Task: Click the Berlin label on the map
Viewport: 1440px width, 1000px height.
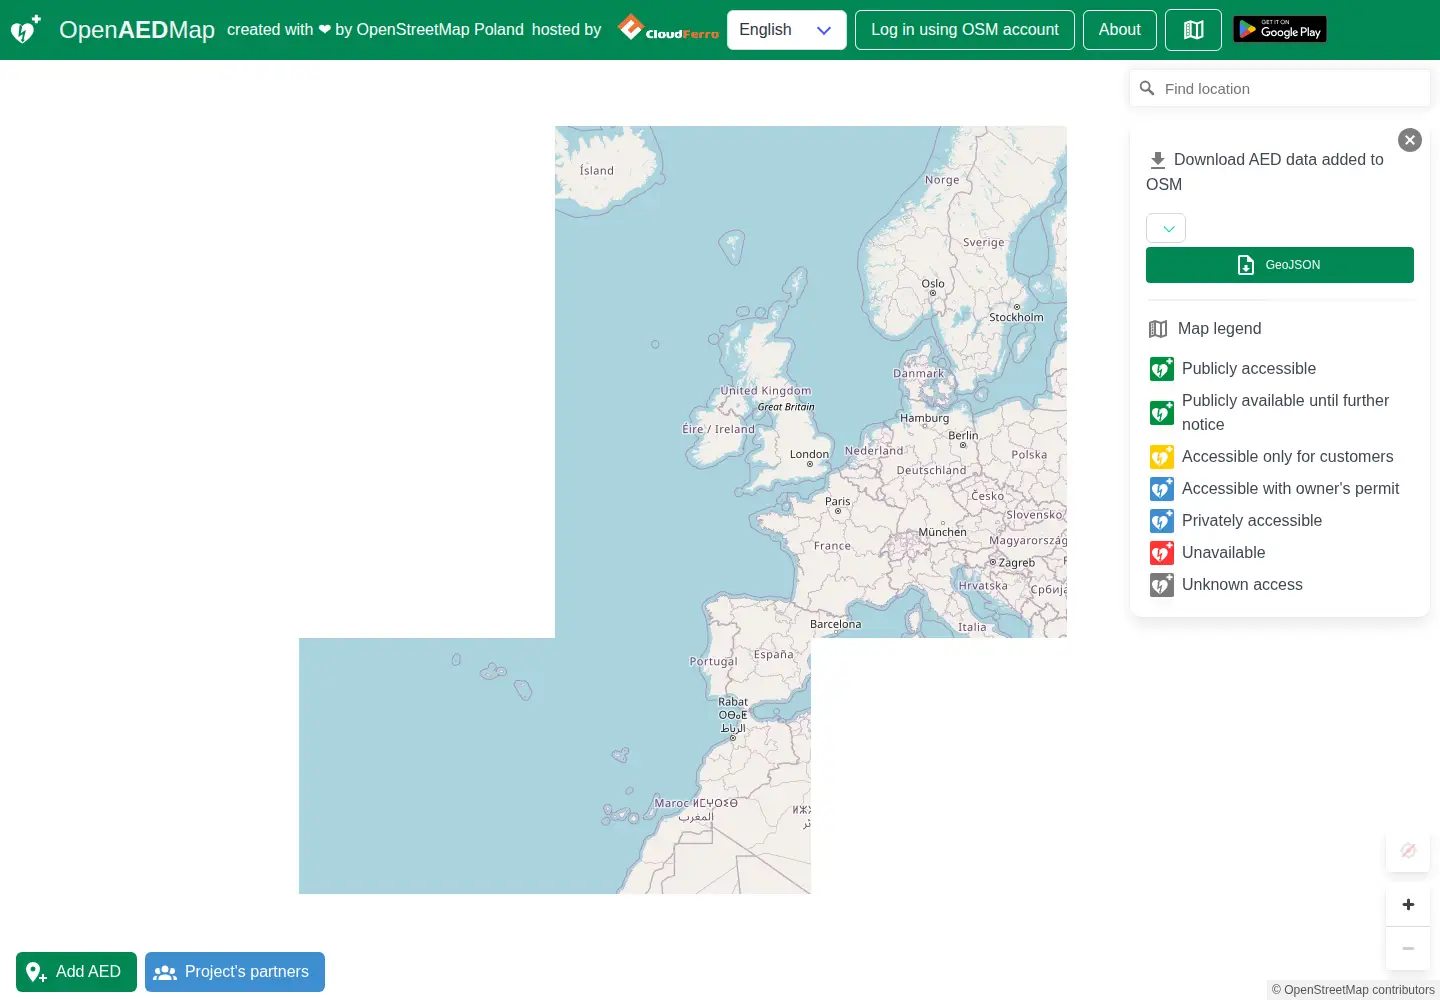Action: [x=963, y=435]
